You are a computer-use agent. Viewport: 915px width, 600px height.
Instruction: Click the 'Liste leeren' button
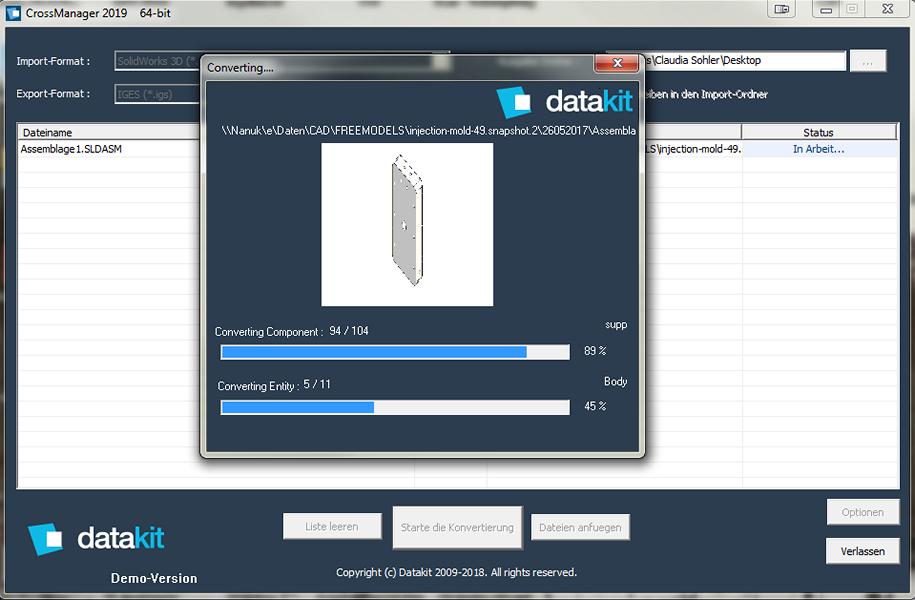332,526
